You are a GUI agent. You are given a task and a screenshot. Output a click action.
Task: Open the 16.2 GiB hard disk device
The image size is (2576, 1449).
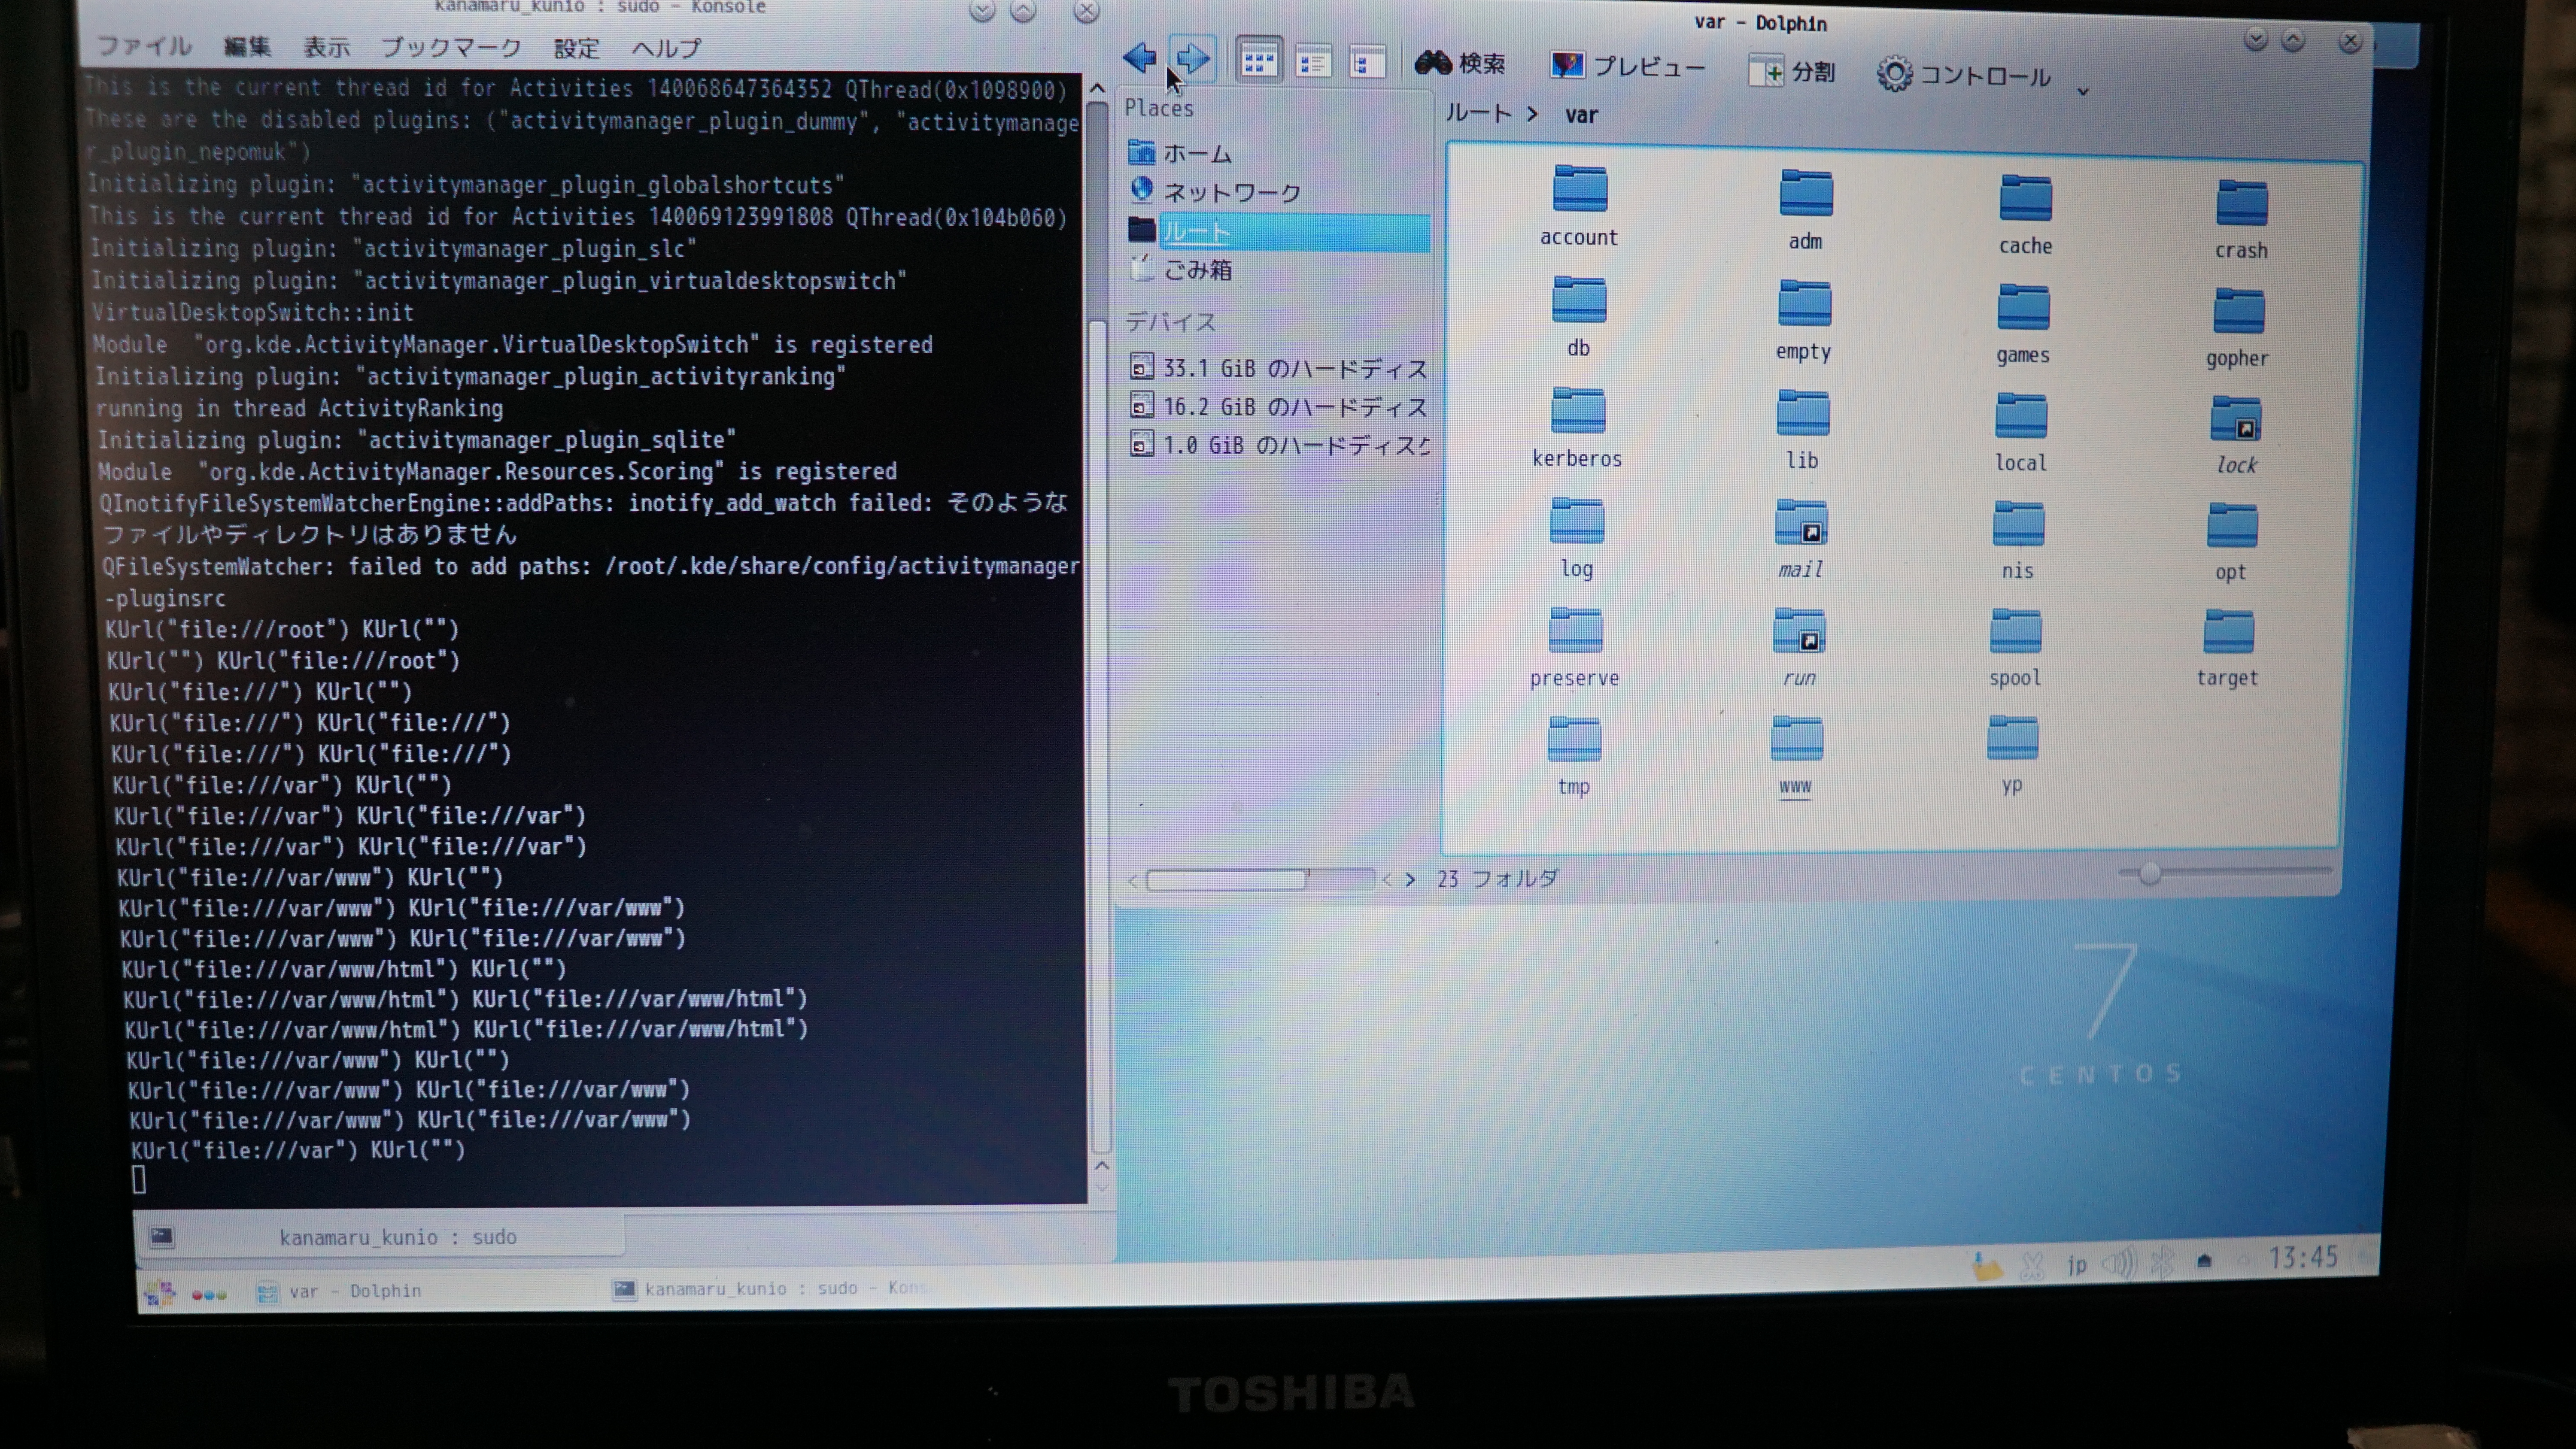click(1279, 406)
